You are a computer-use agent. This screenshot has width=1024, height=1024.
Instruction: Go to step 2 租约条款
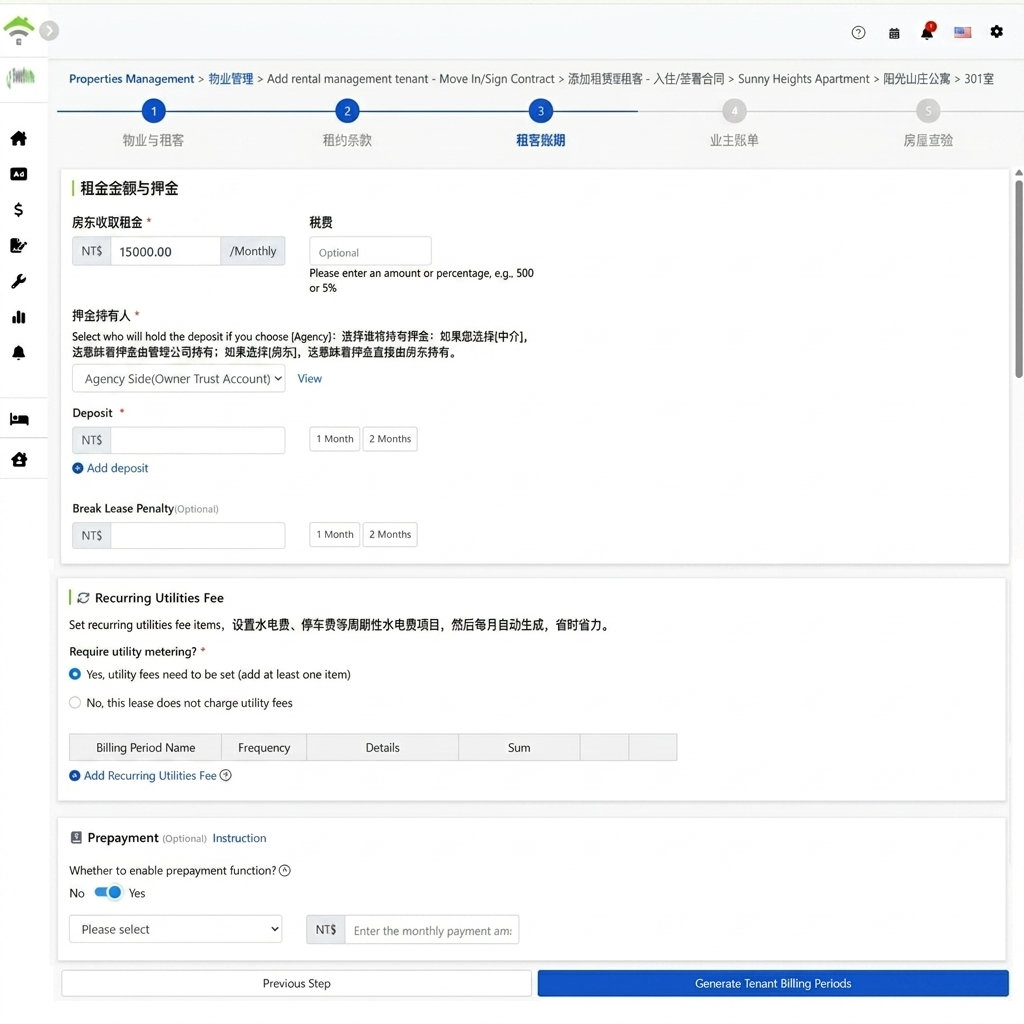tap(347, 111)
